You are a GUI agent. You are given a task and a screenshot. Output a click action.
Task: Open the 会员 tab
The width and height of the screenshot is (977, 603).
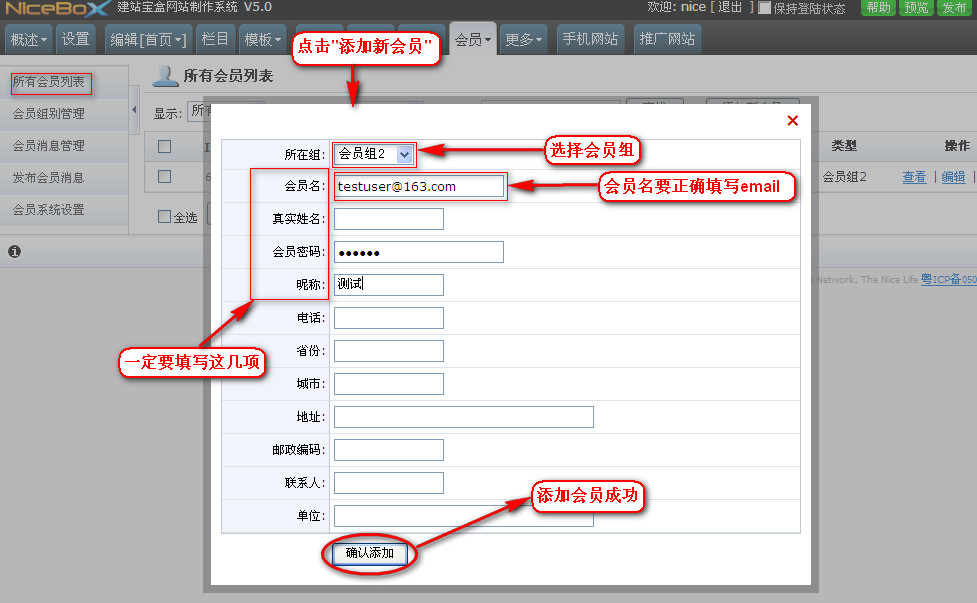[472, 40]
